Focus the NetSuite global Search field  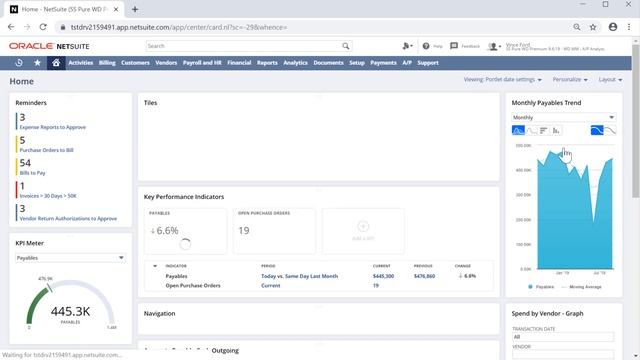point(244,46)
